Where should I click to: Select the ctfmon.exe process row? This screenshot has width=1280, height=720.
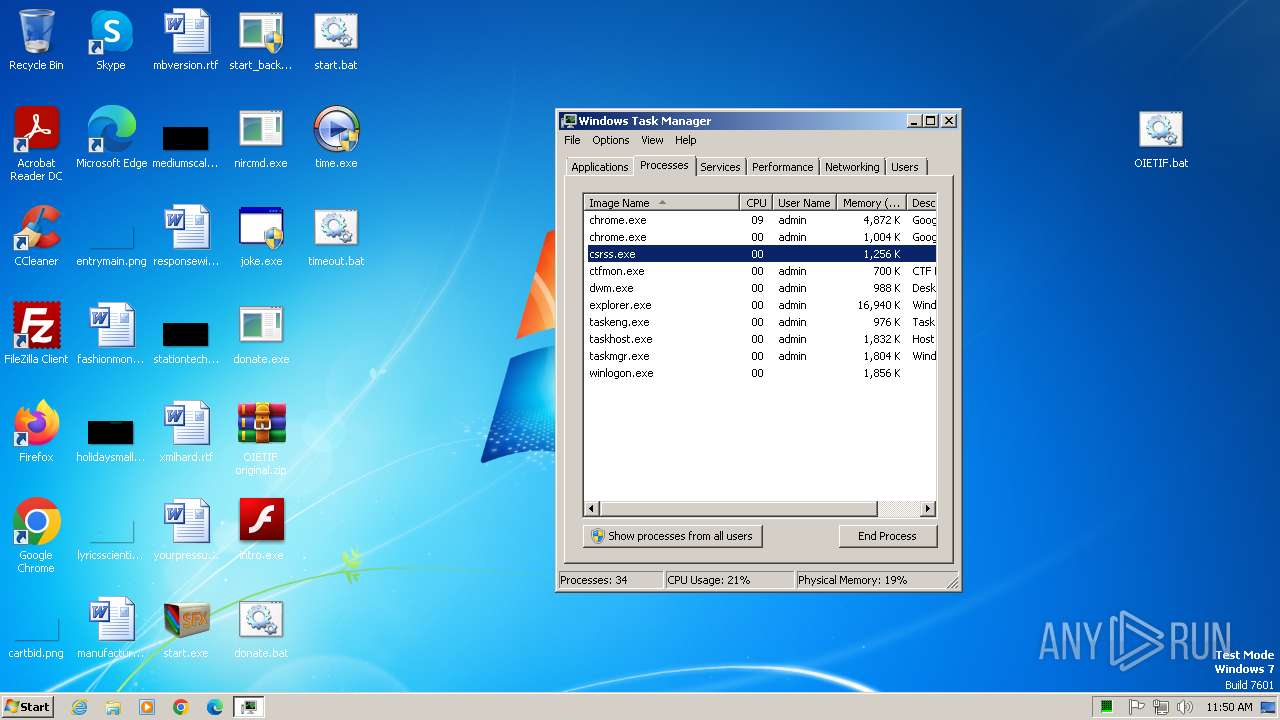760,271
